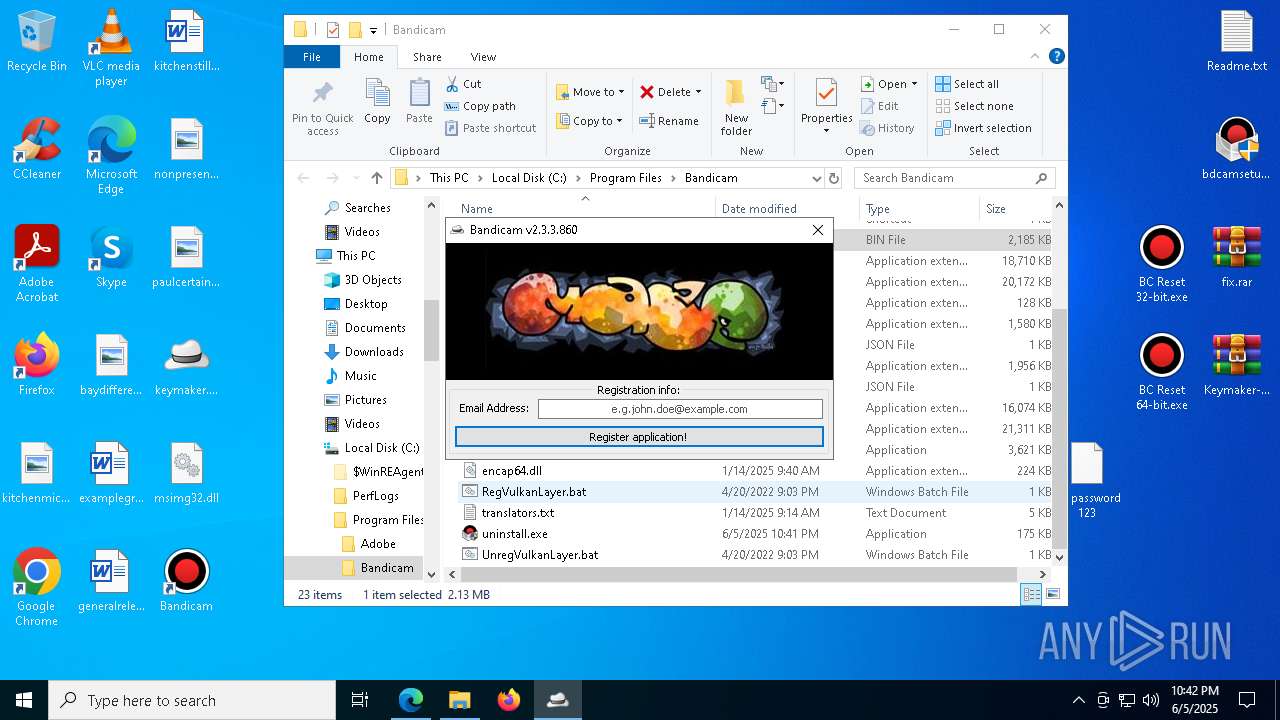Open BC Reset 64-bit.exe on desktop
This screenshot has width=1280, height=720.
(1161, 372)
